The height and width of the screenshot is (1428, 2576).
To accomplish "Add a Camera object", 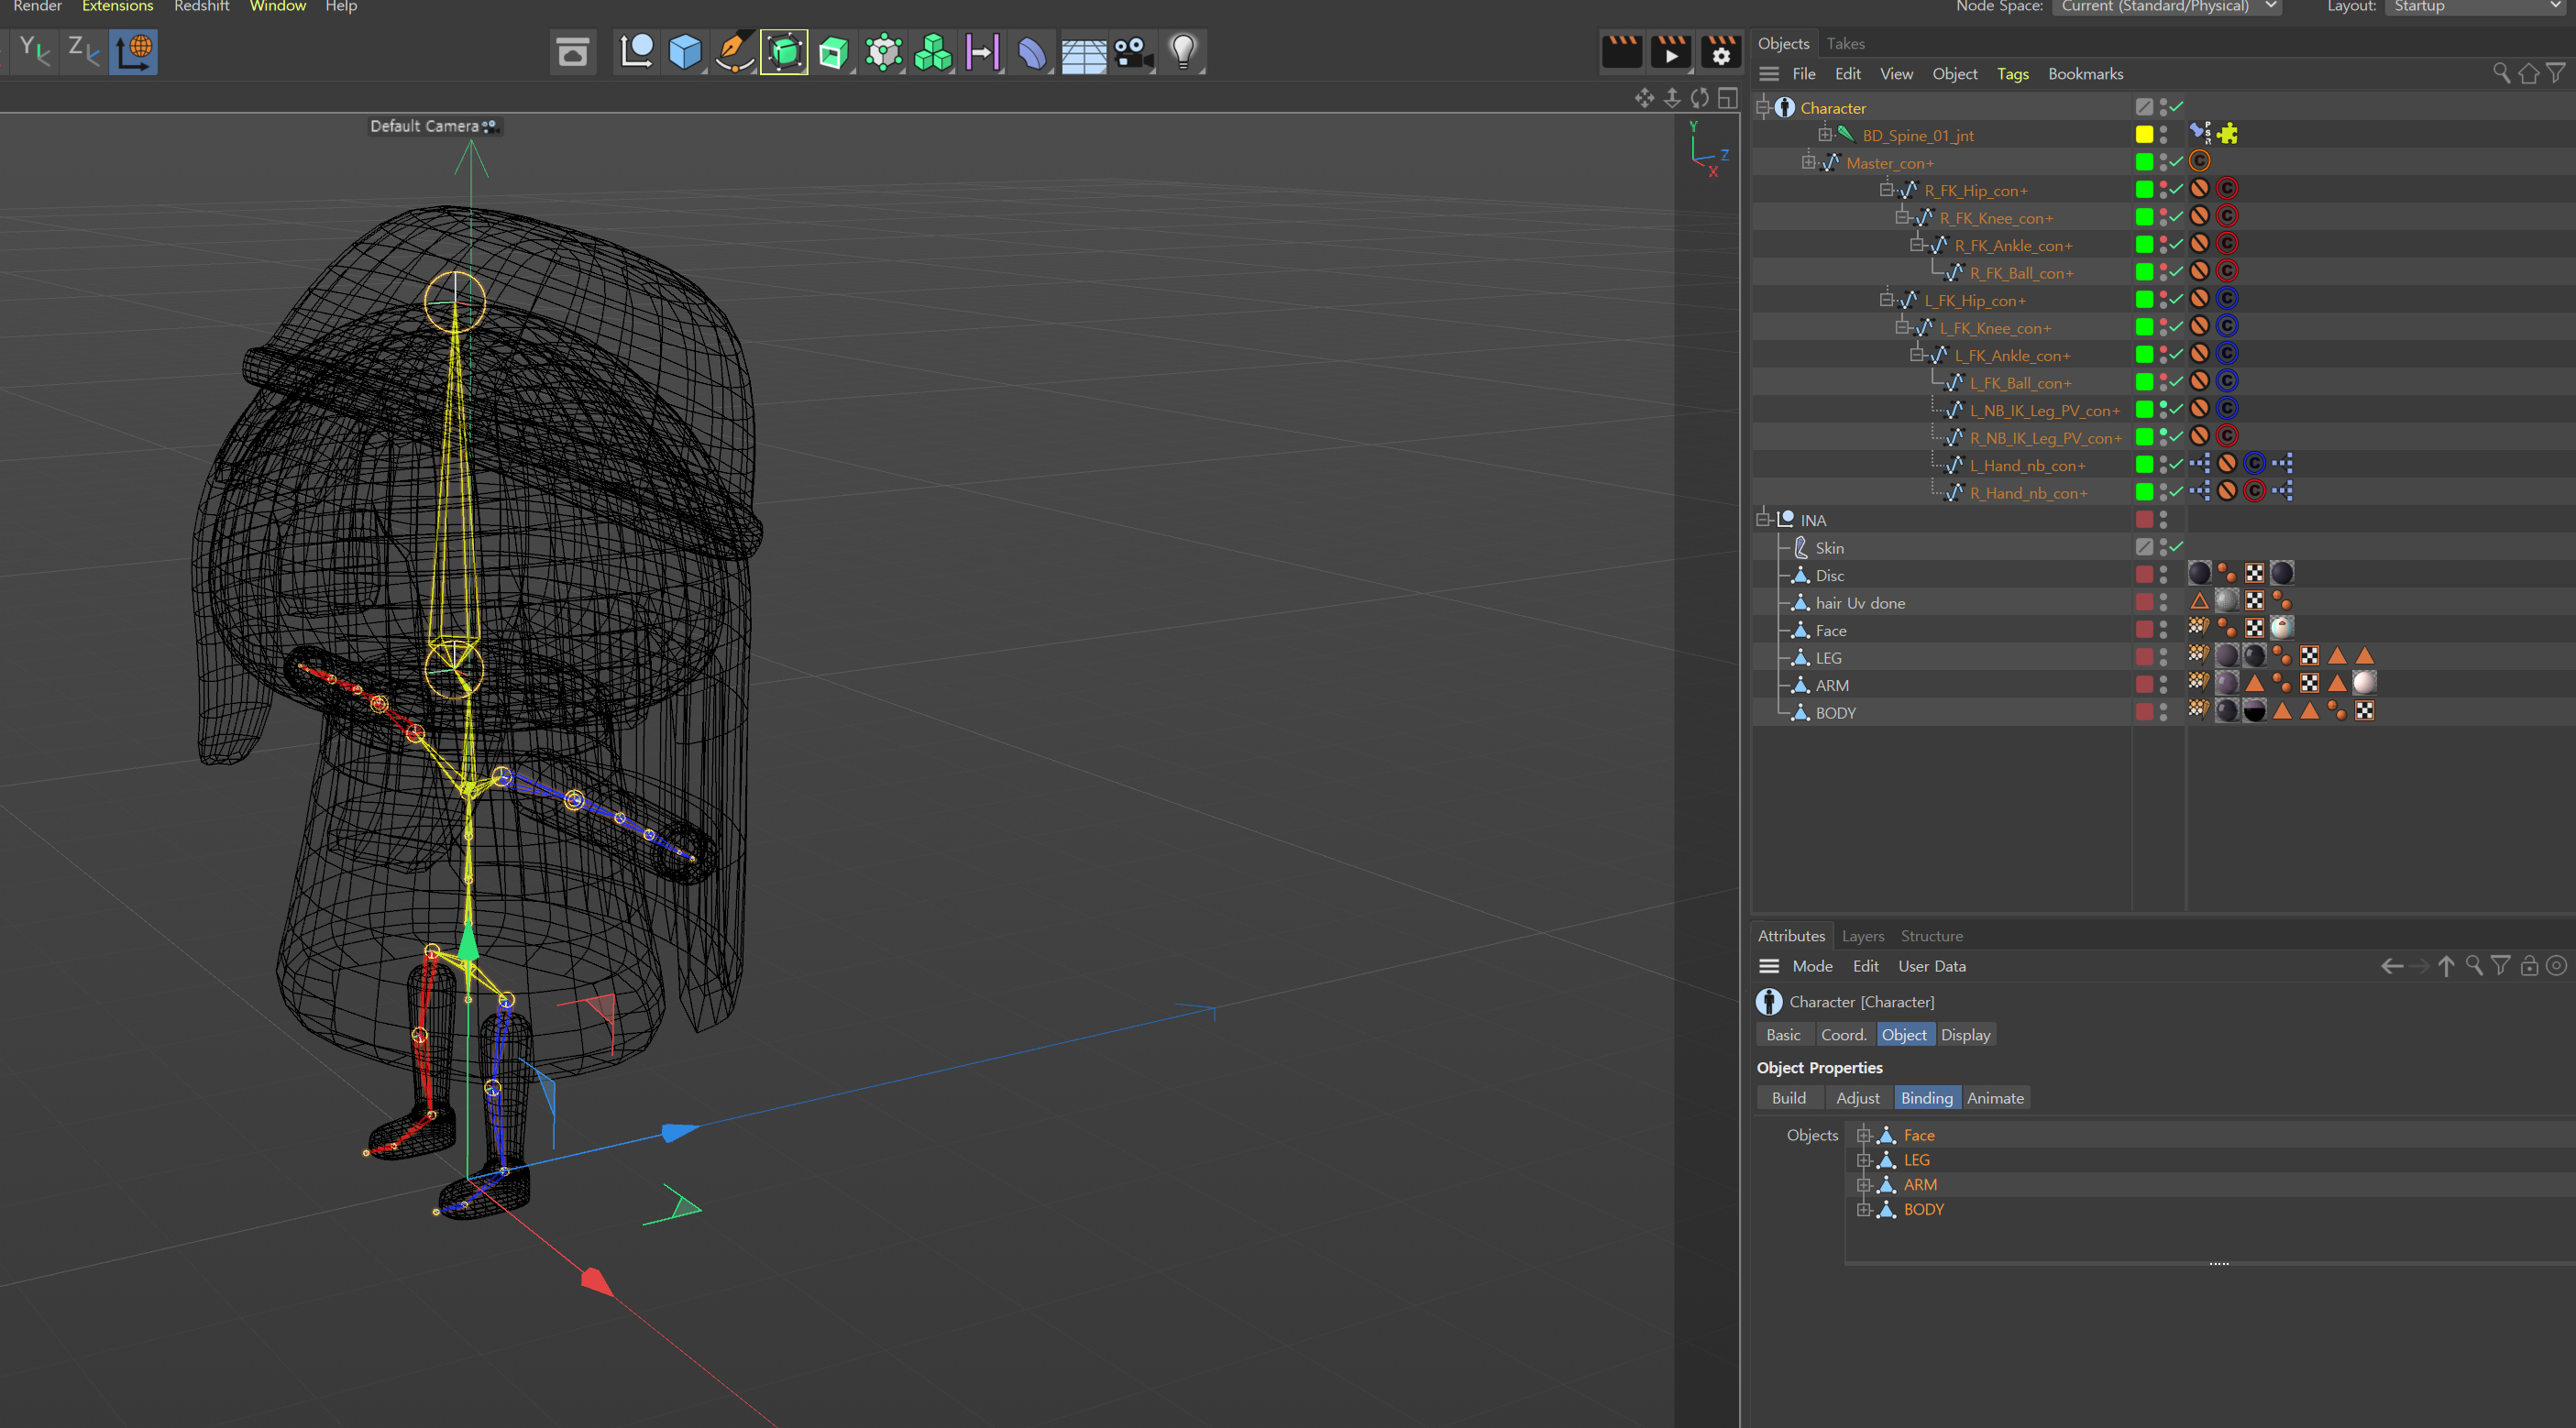I will point(1133,52).
